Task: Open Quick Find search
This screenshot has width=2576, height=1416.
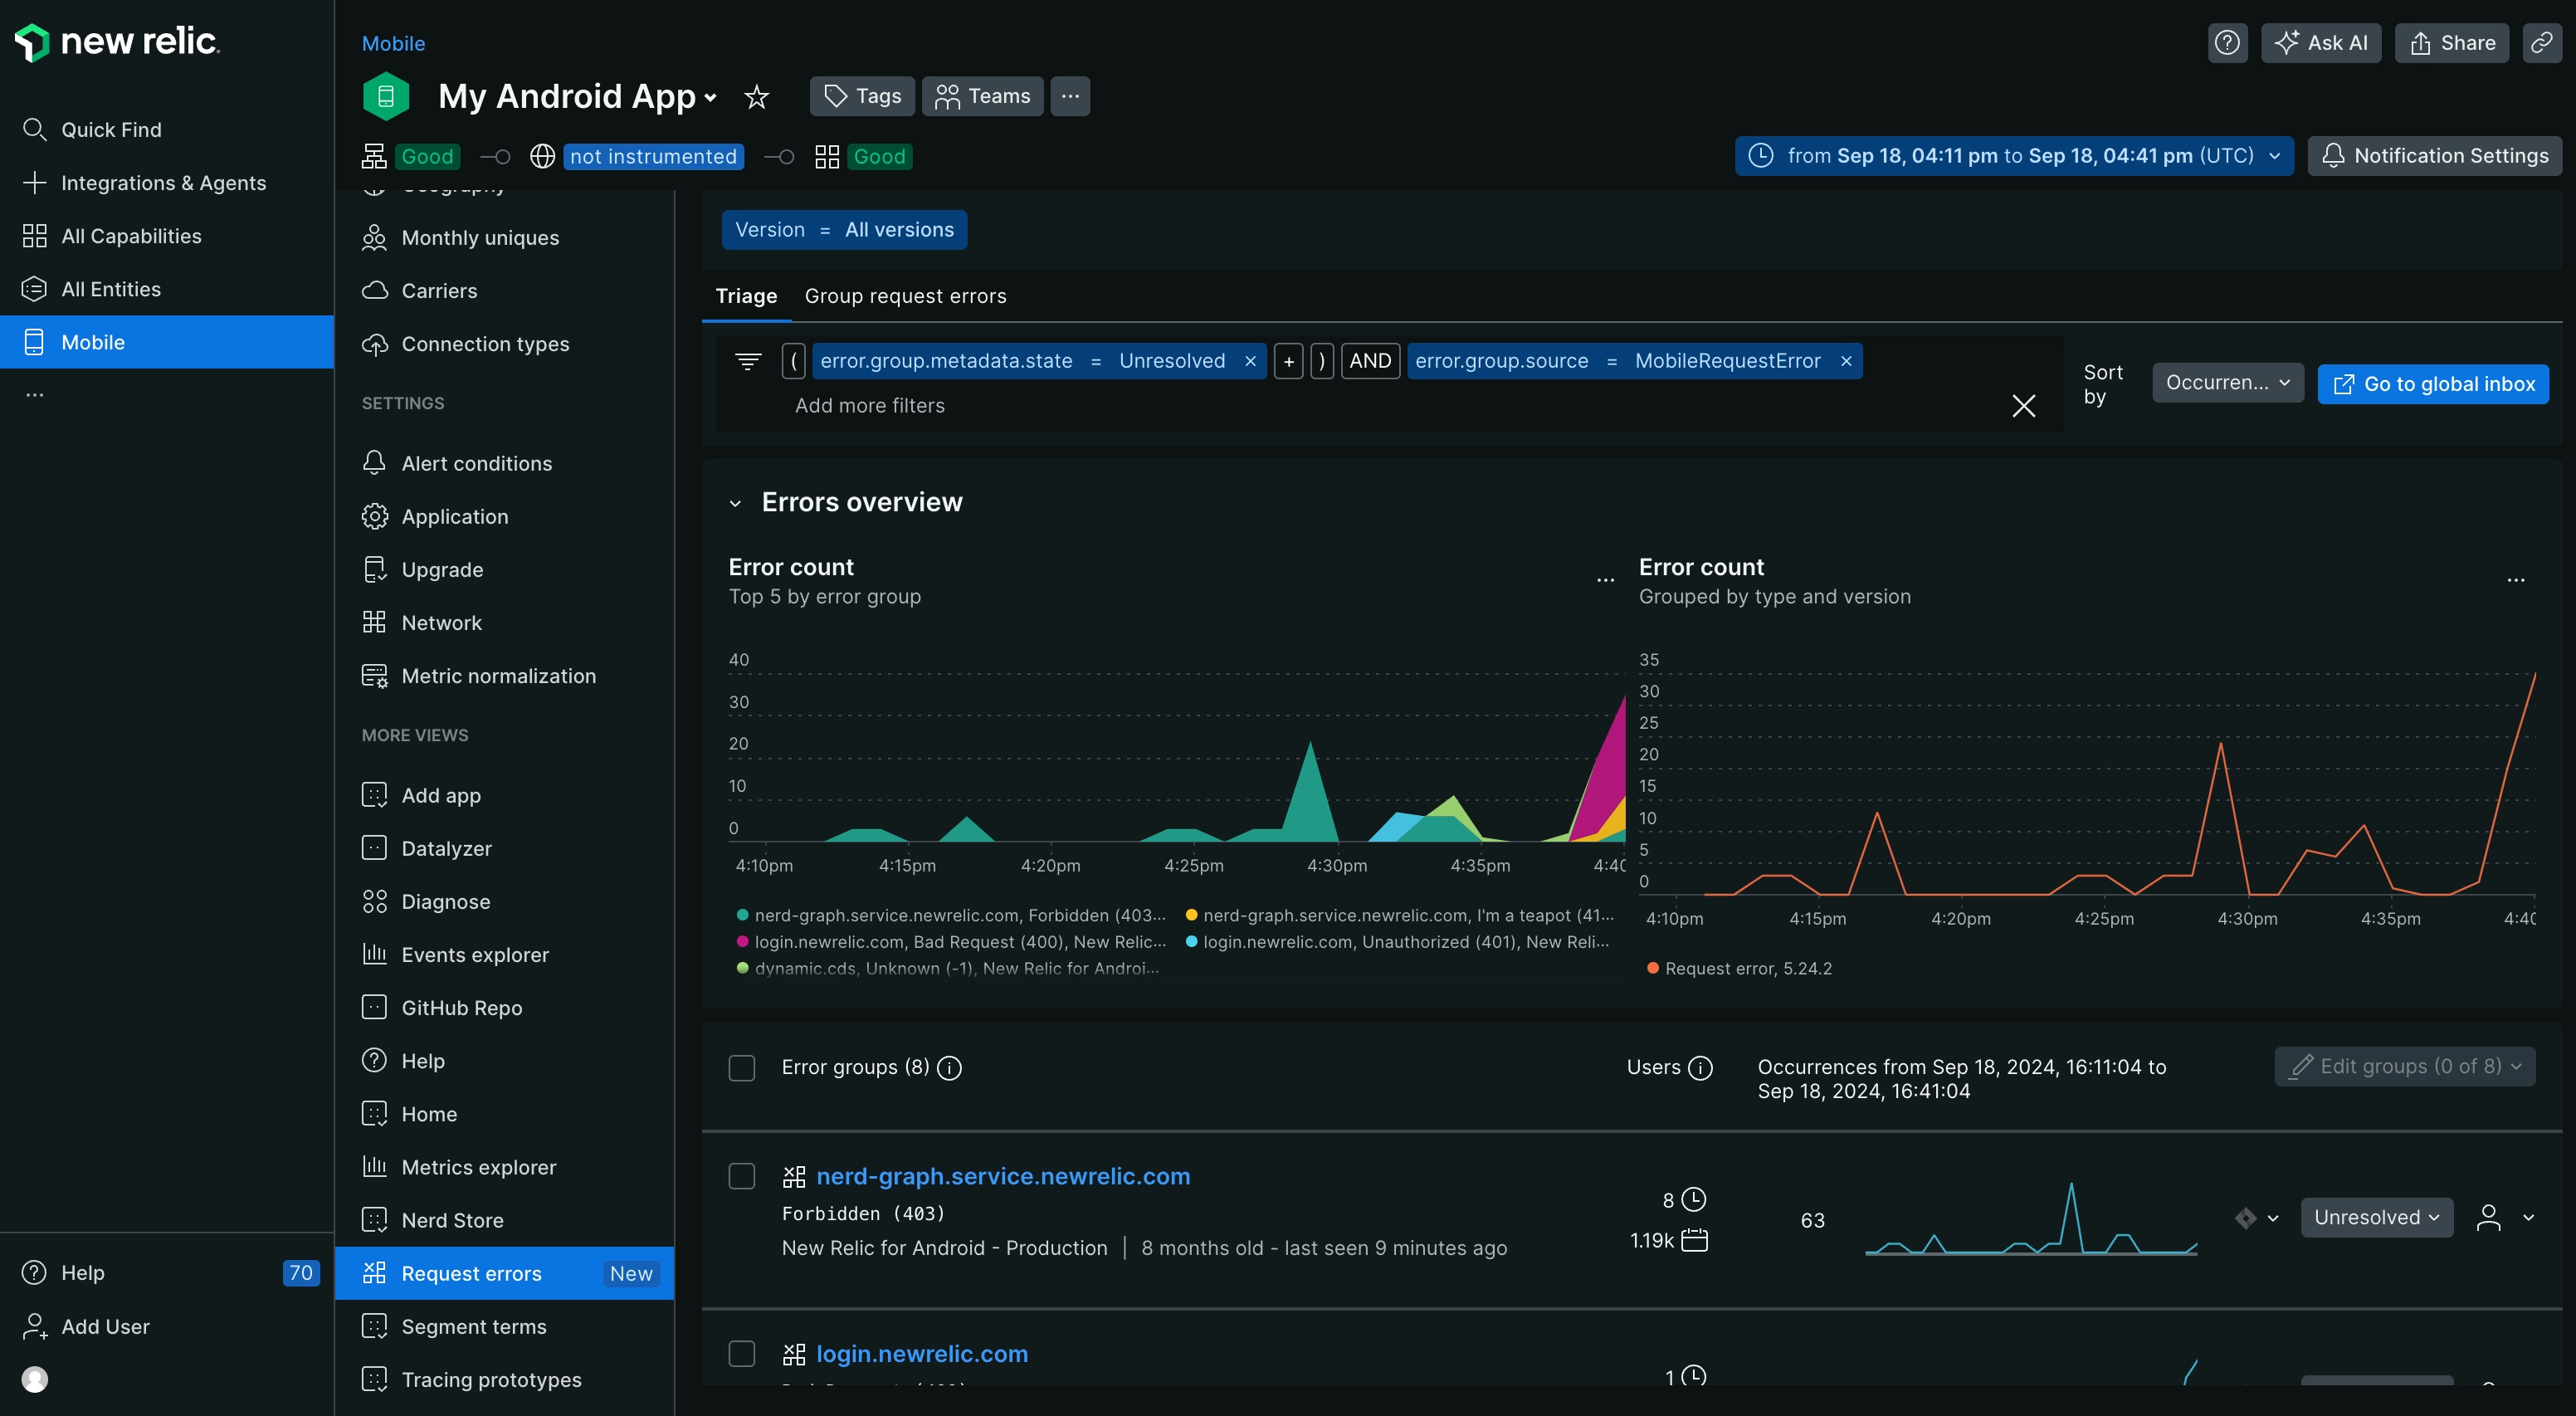Action: (110, 129)
